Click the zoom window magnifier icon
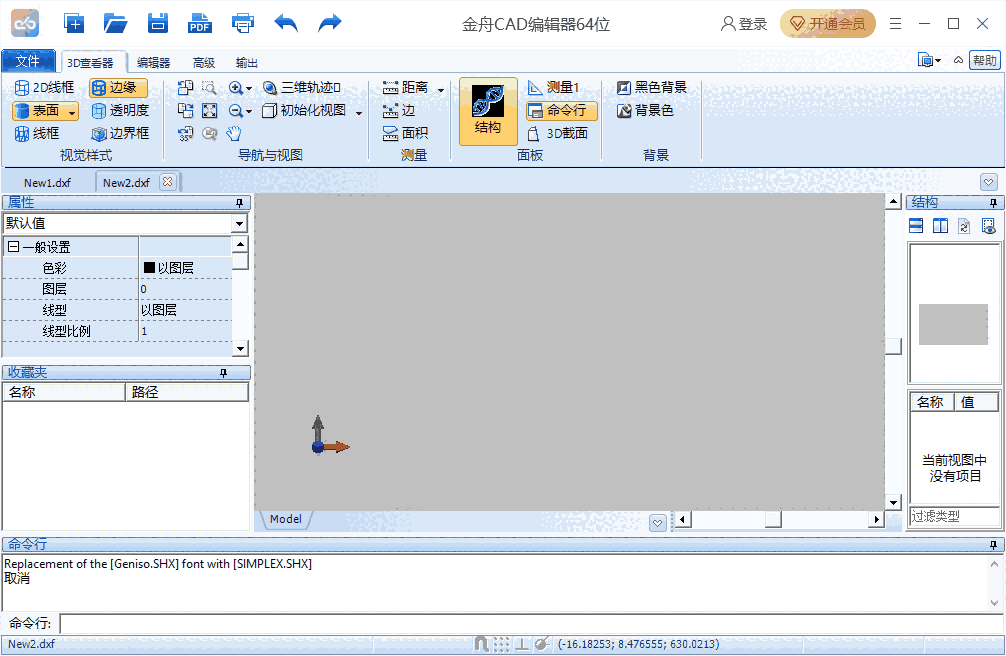The image size is (1006, 656). 209,87
